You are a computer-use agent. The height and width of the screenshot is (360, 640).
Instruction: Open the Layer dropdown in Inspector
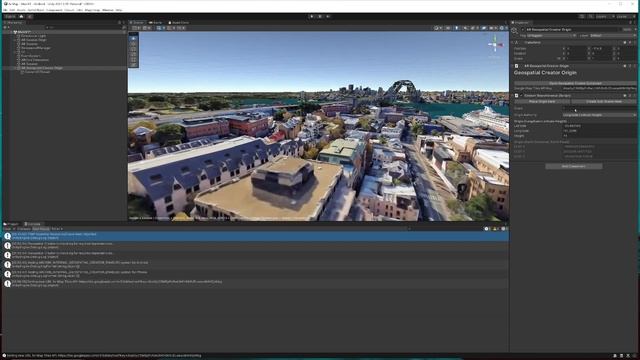(x=613, y=36)
